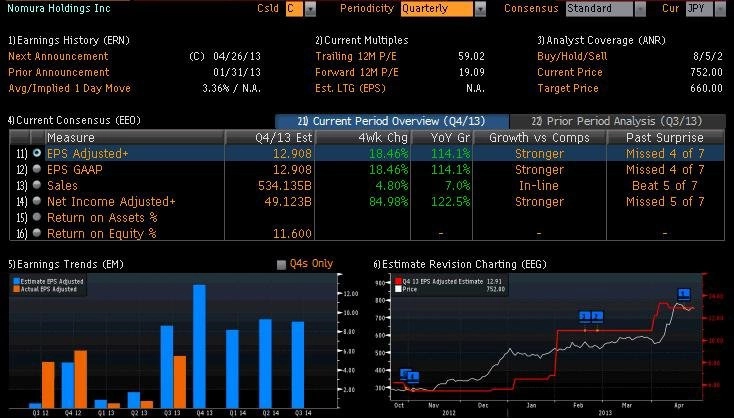Click Trailing 12M P/E value 59.02
The image size is (734, 418).
[471, 56]
